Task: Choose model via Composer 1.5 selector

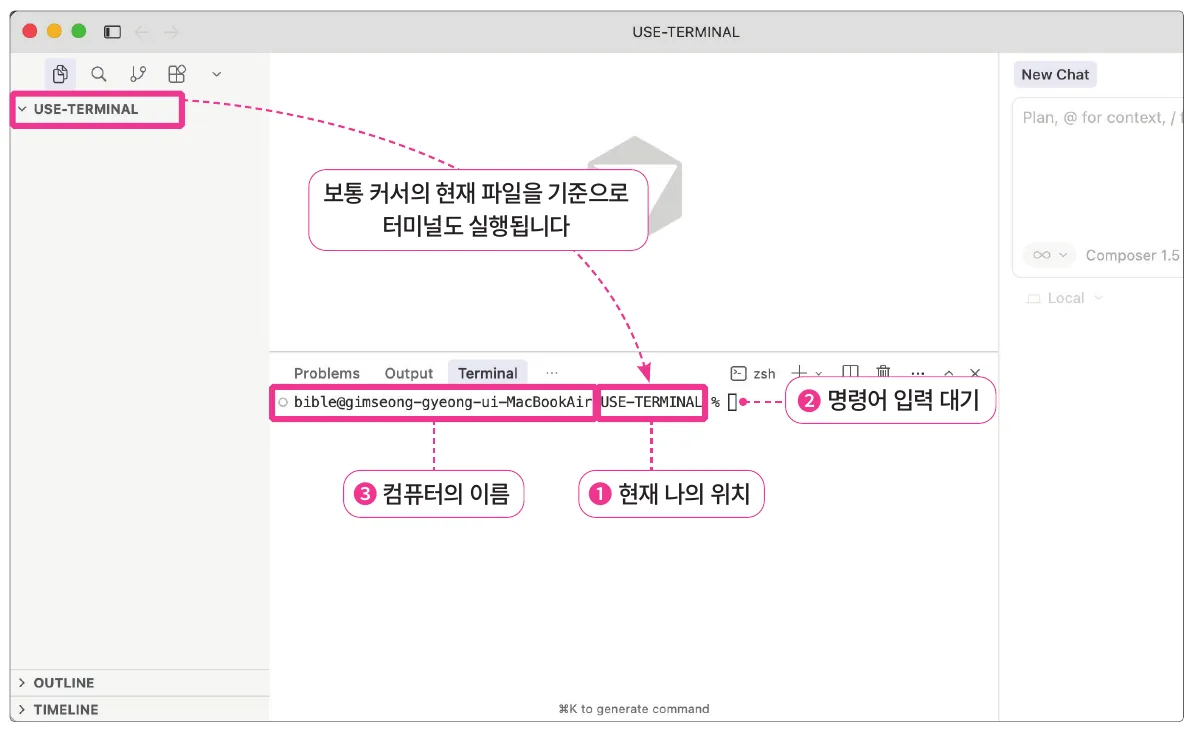Action: click(x=1133, y=255)
